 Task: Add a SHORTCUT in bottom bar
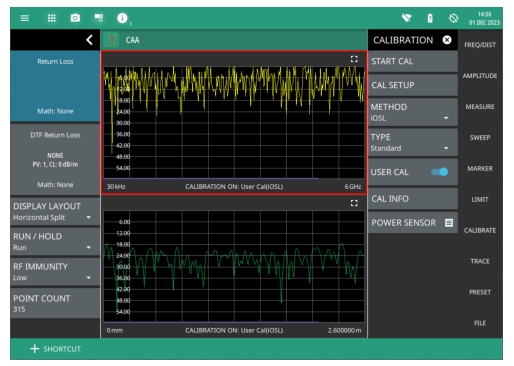(x=55, y=349)
